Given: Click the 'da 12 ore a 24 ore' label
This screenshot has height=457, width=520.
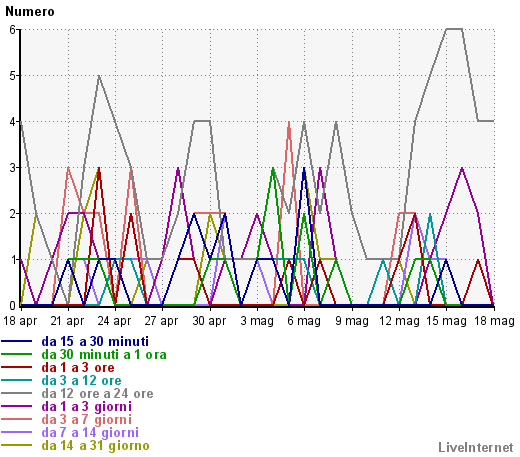Looking at the screenshot, I should (97, 394).
